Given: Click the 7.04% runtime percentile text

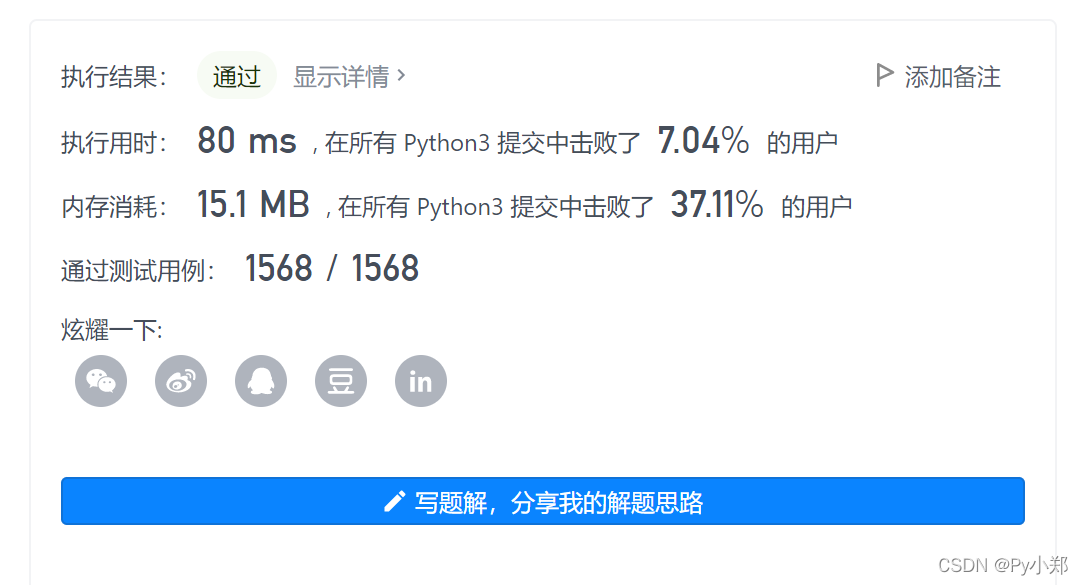Looking at the screenshot, I should pos(704,140).
